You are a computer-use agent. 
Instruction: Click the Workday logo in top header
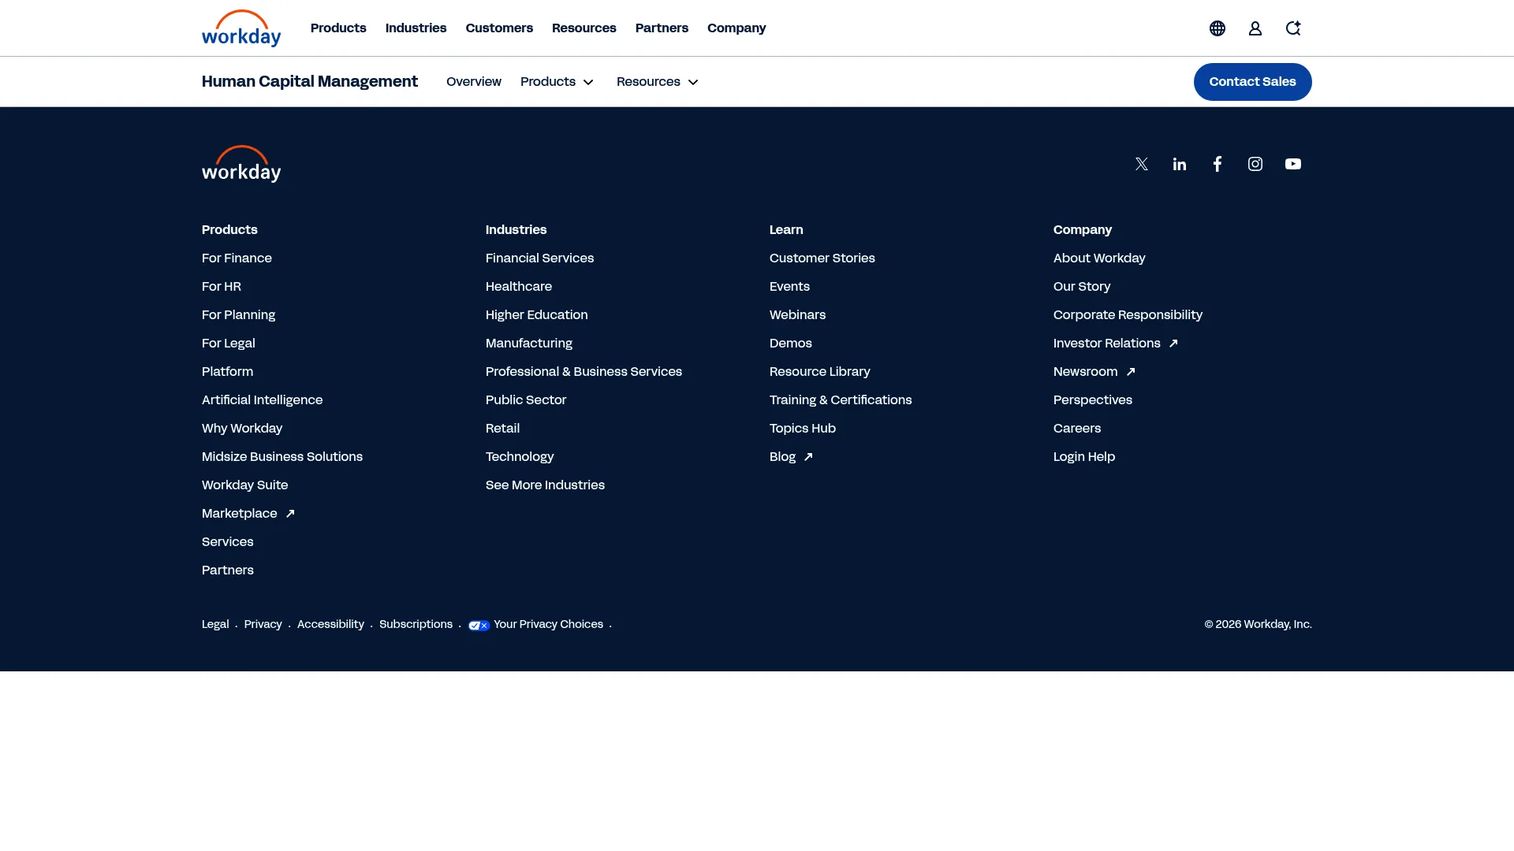point(241,28)
